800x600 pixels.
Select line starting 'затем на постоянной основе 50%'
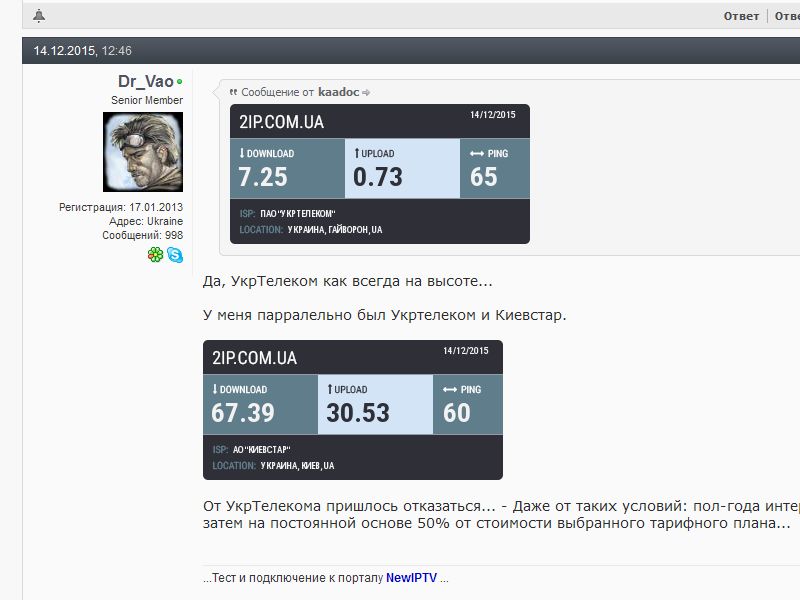coord(497,523)
